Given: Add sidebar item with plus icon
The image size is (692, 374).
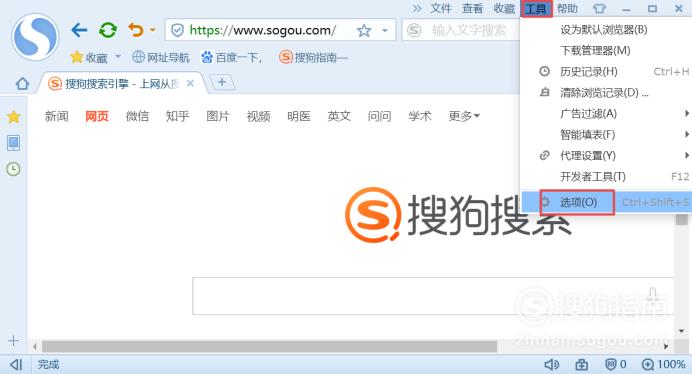Looking at the screenshot, I should [x=14, y=341].
